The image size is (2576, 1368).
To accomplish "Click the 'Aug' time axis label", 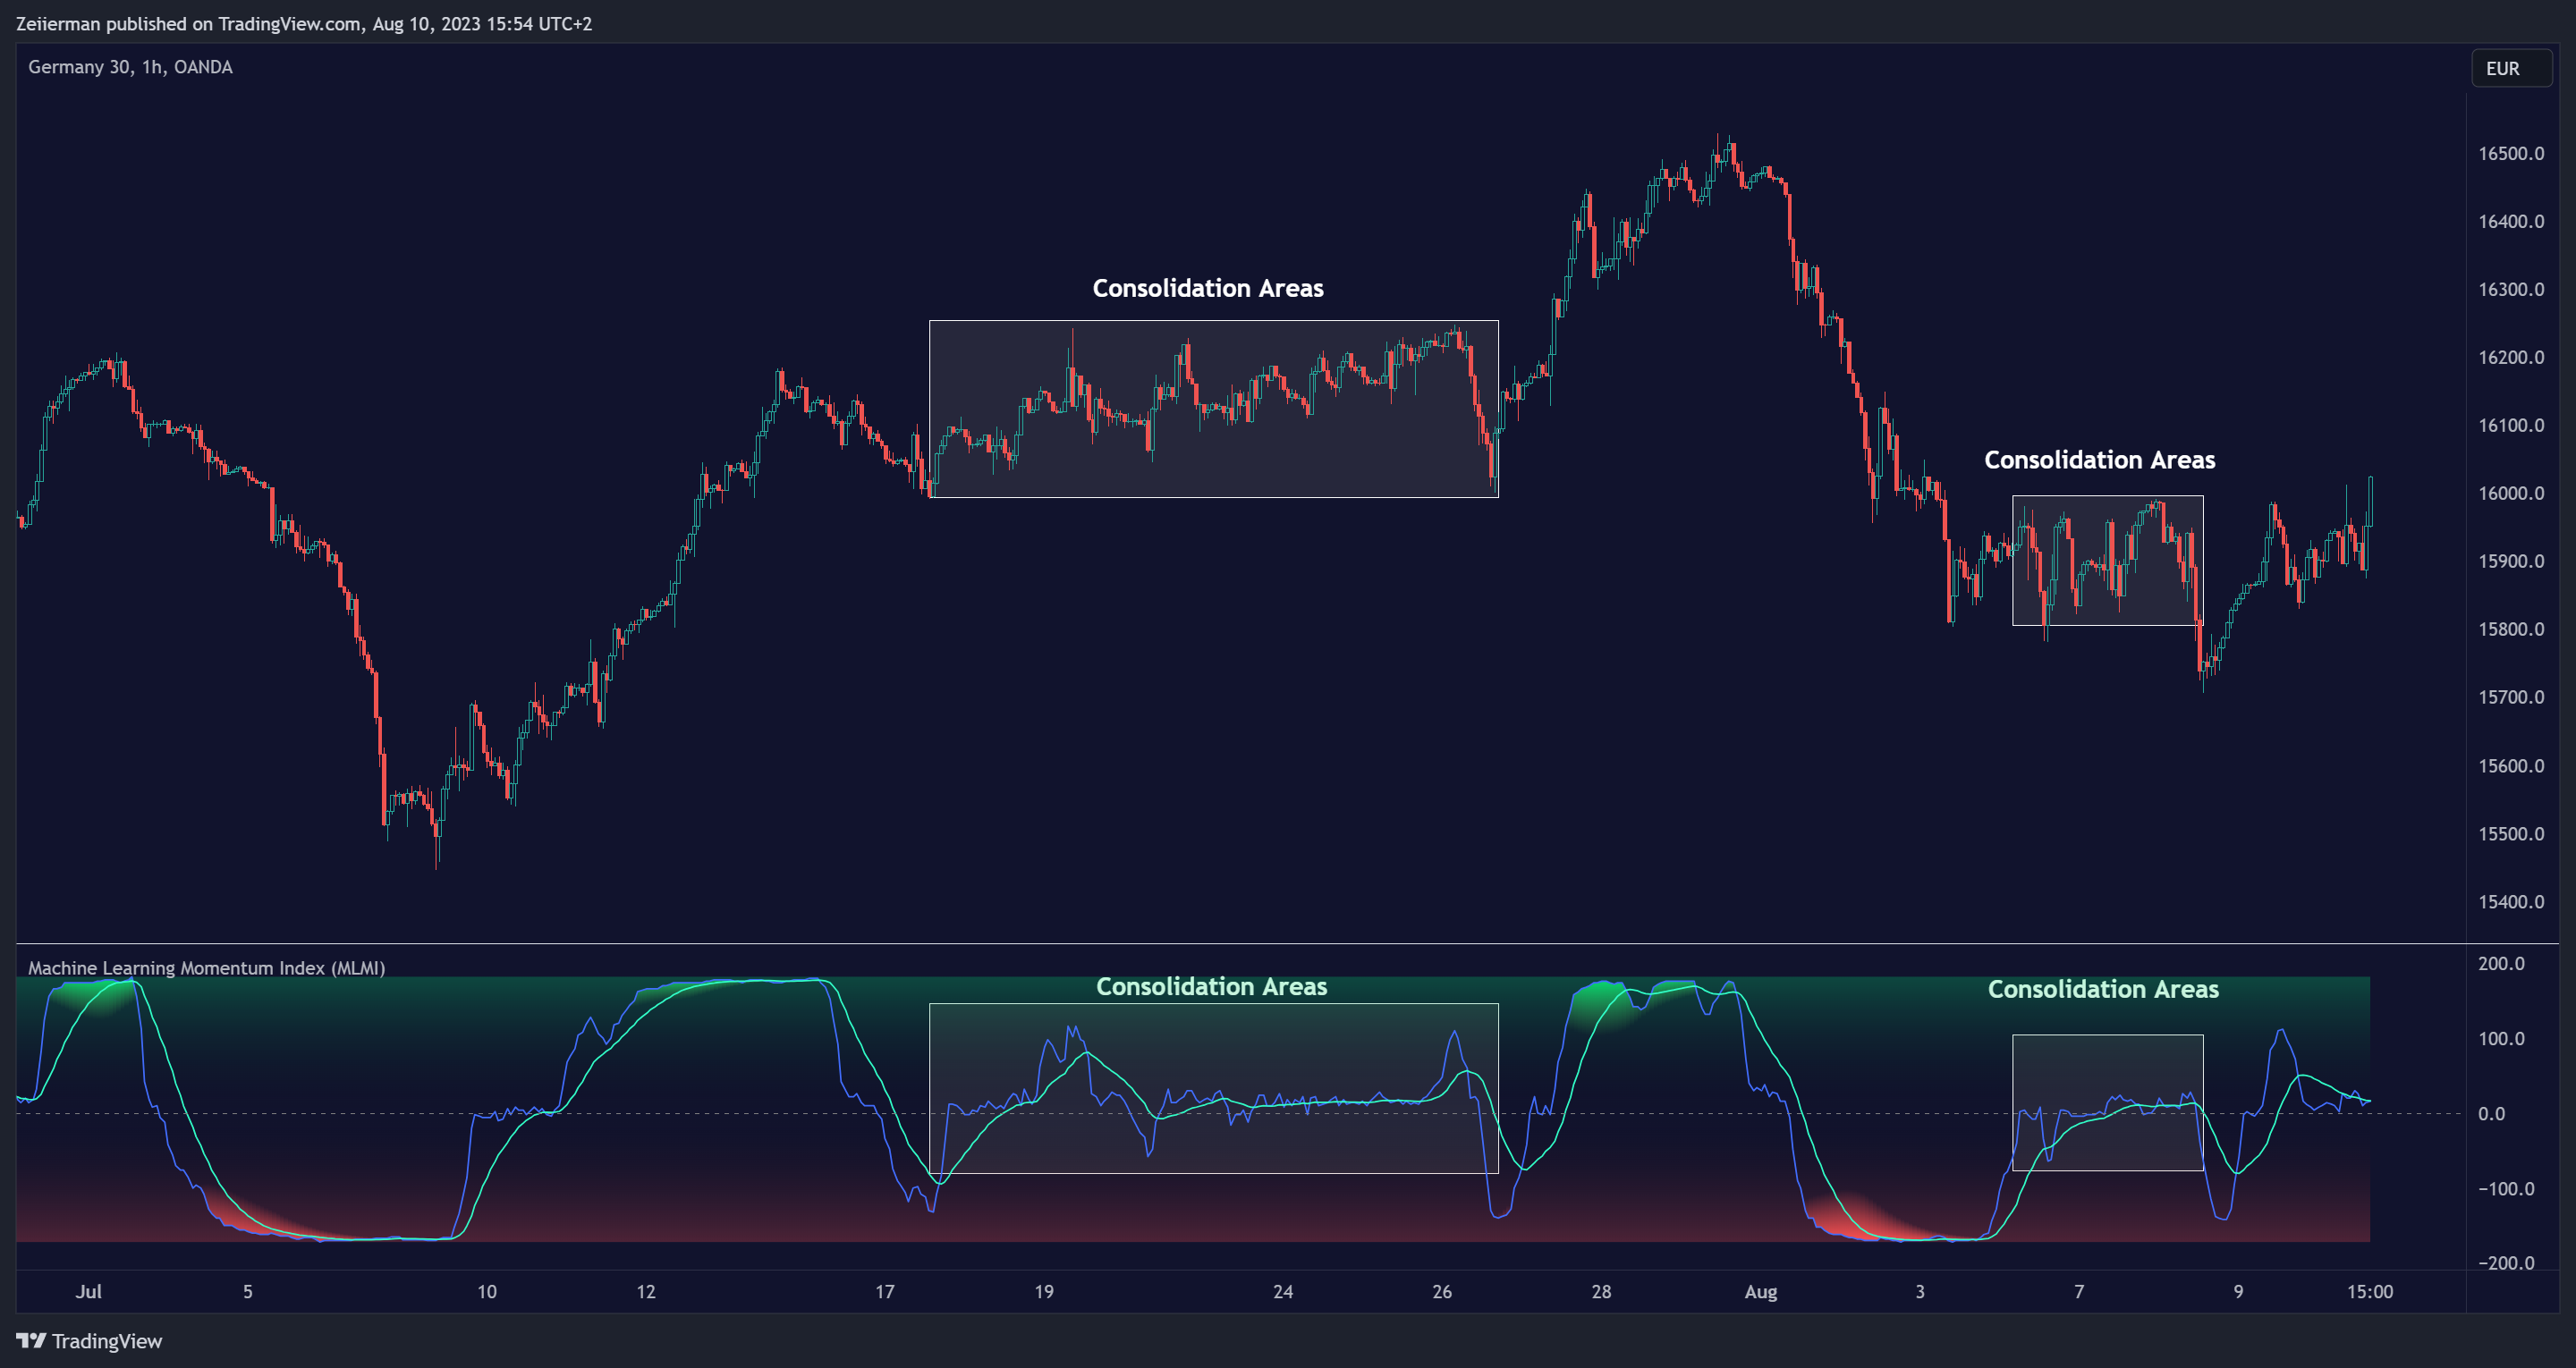I will pyautogui.click(x=1761, y=1292).
